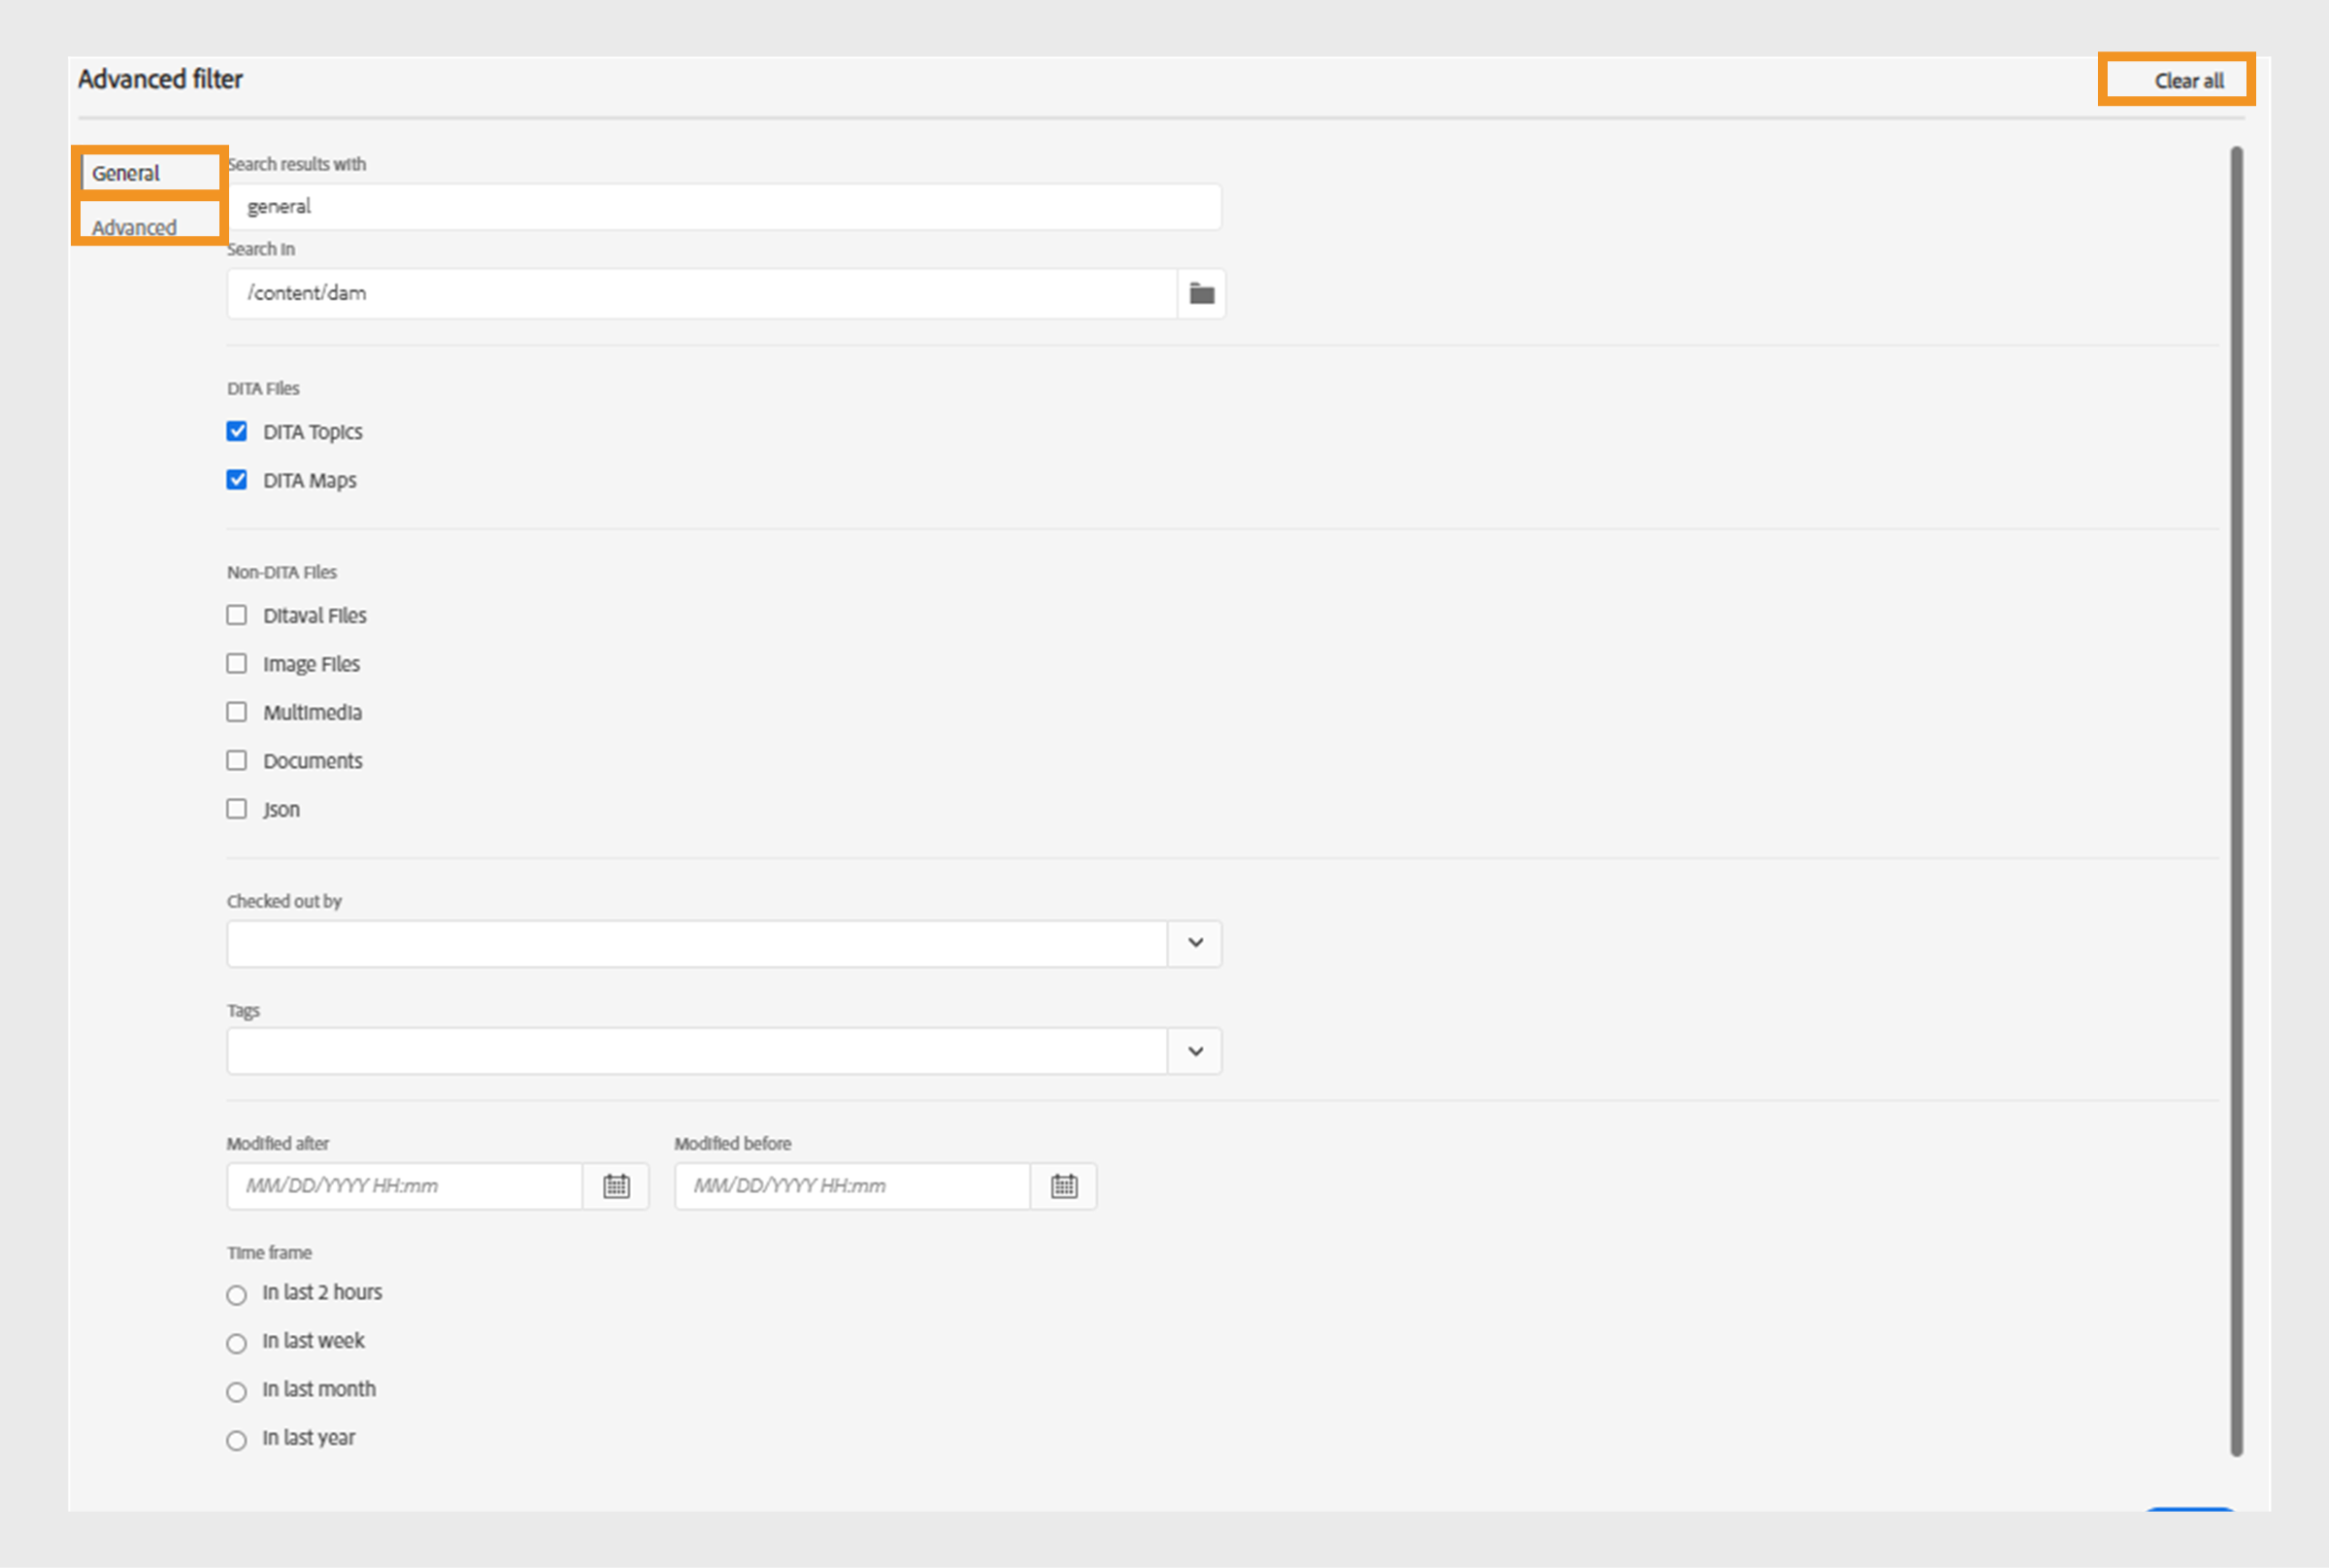The width and height of the screenshot is (2329, 1568).
Task: Select the Modified after date input
Action: tap(404, 1184)
